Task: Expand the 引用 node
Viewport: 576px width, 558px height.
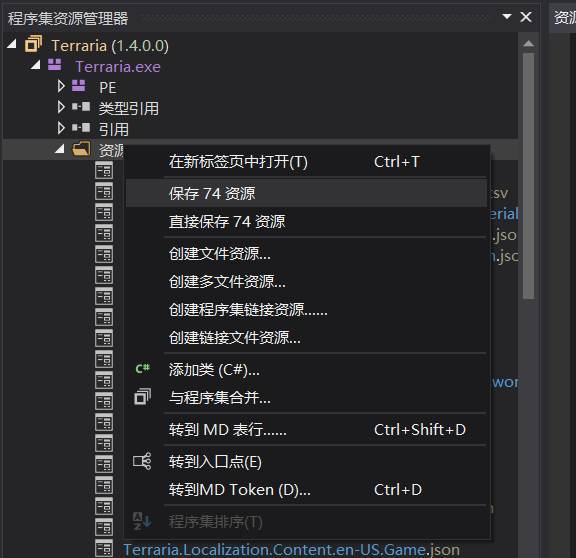Action: pos(61,128)
